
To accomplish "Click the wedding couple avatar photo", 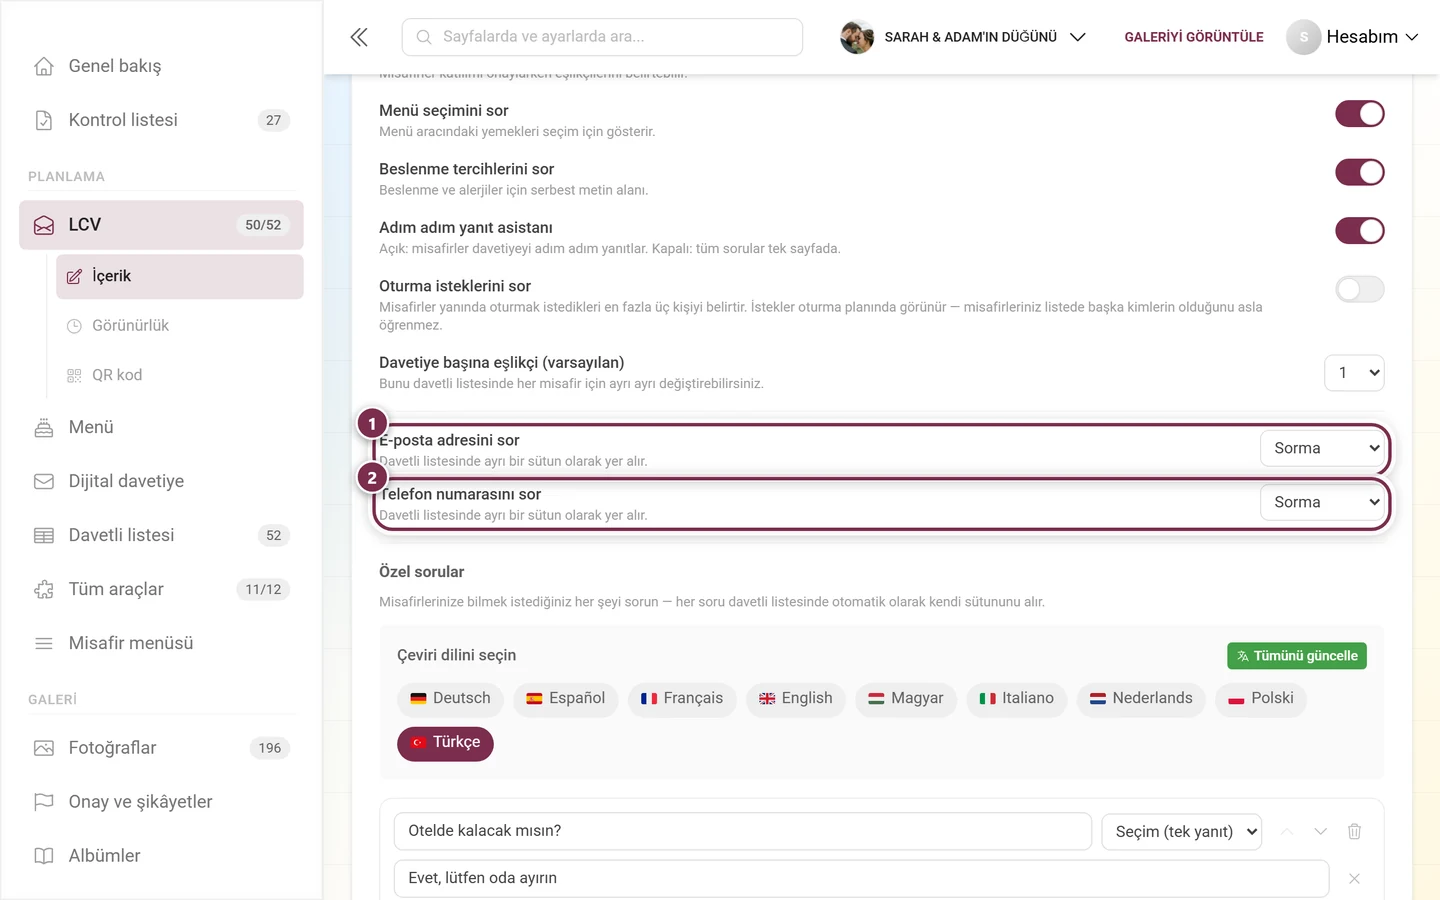I will coord(857,37).
